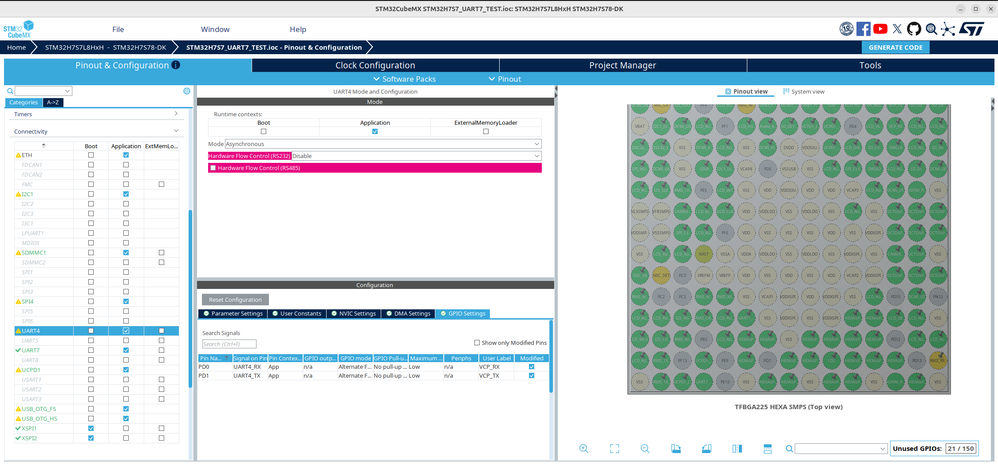Select the A->Z tab

tap(53, 102)
